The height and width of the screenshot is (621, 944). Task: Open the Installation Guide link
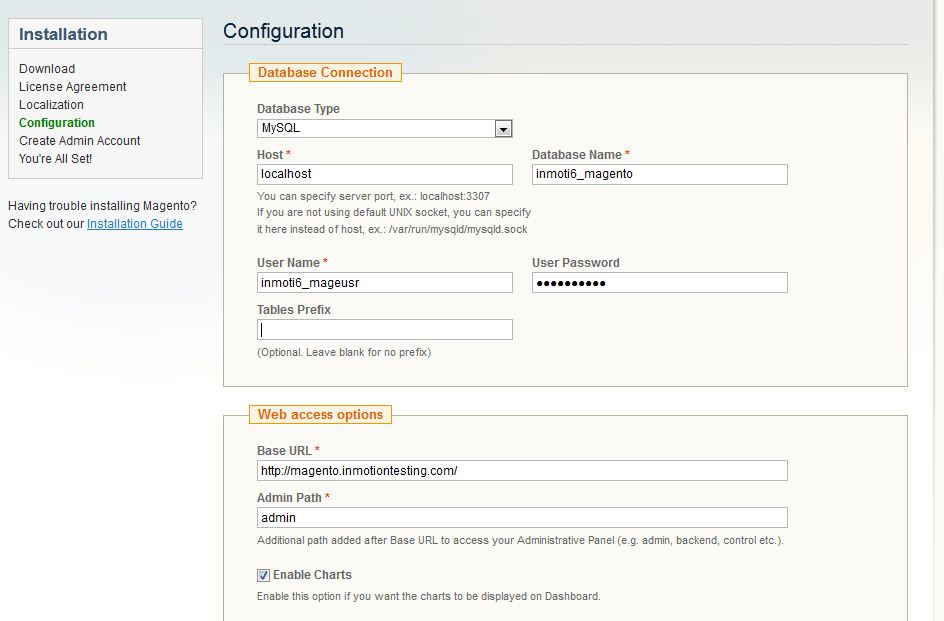tap(135, 224)
